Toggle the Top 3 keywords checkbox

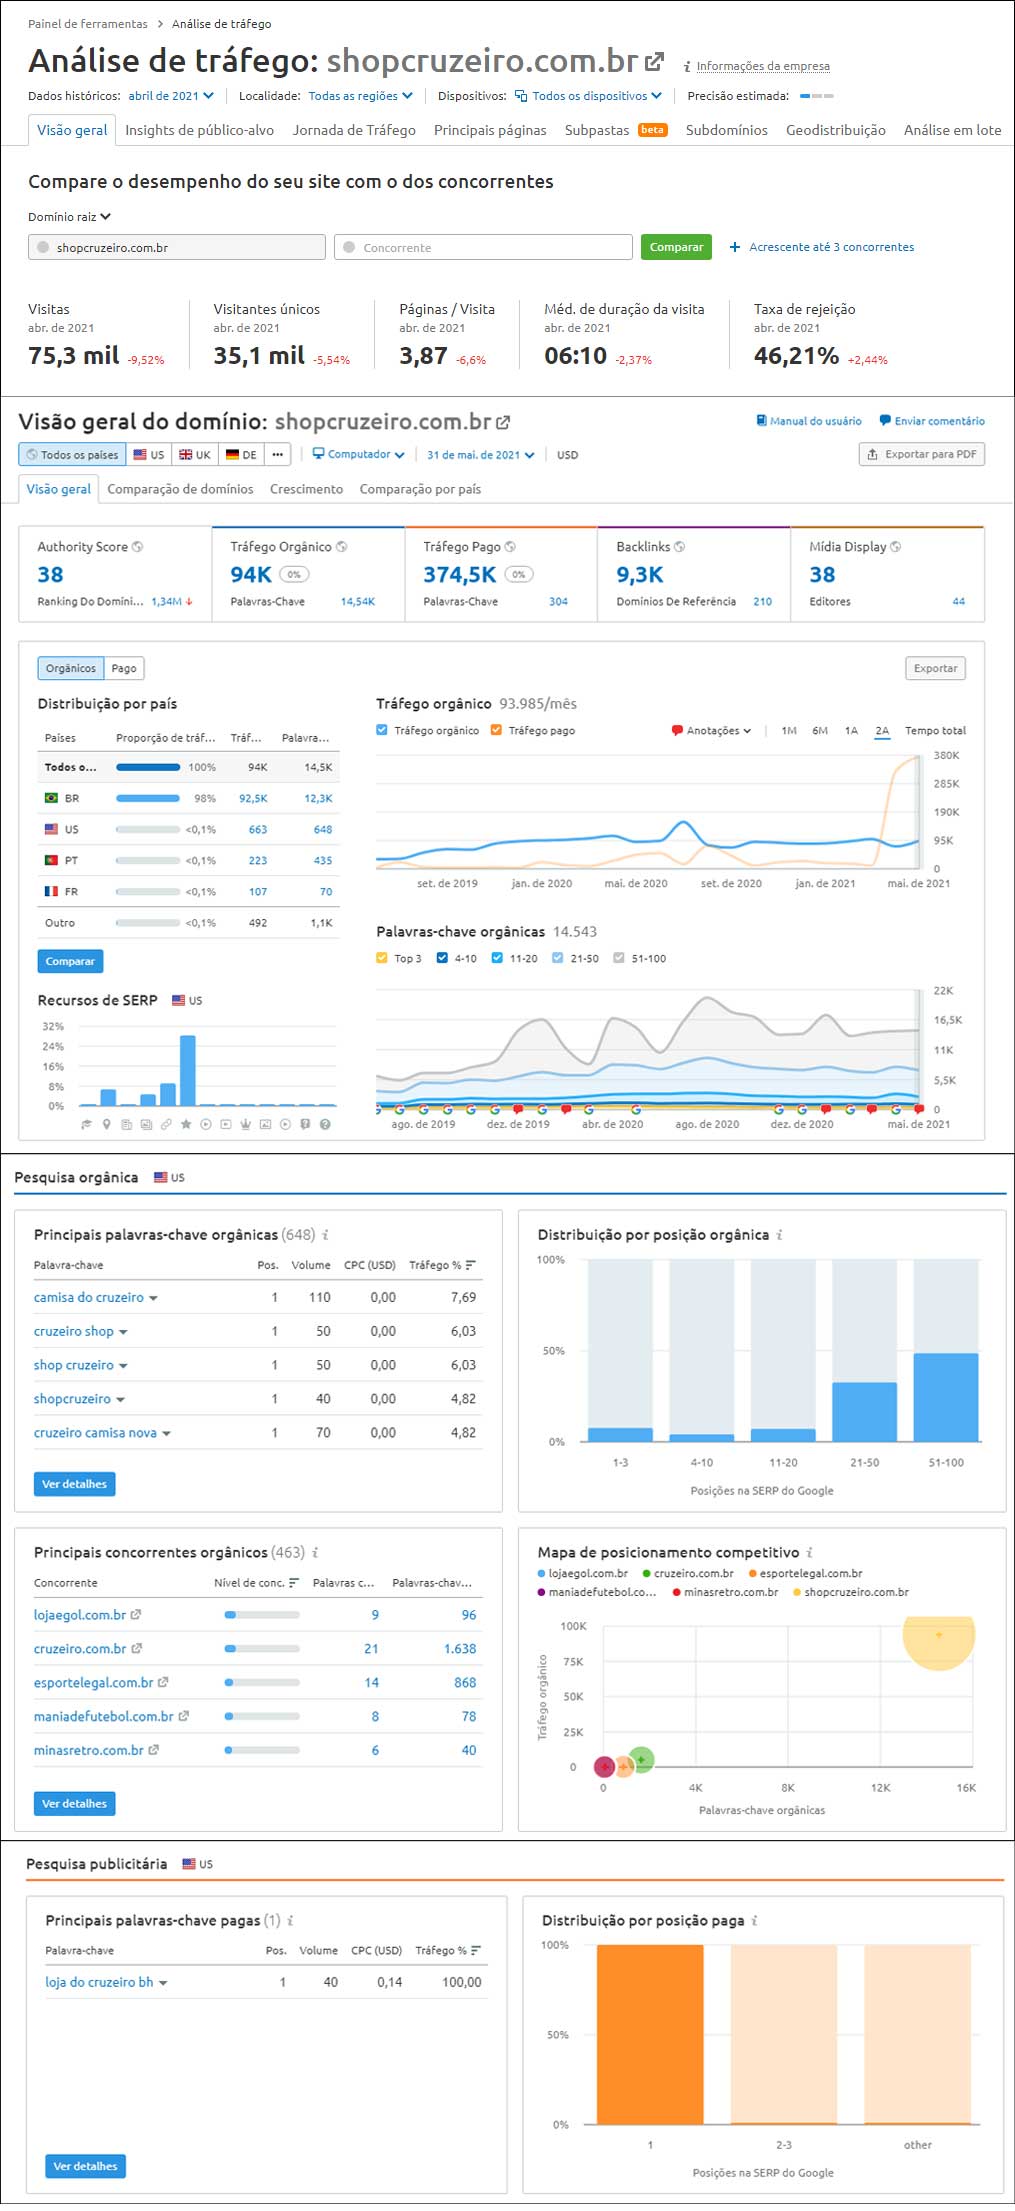point(382,958)
